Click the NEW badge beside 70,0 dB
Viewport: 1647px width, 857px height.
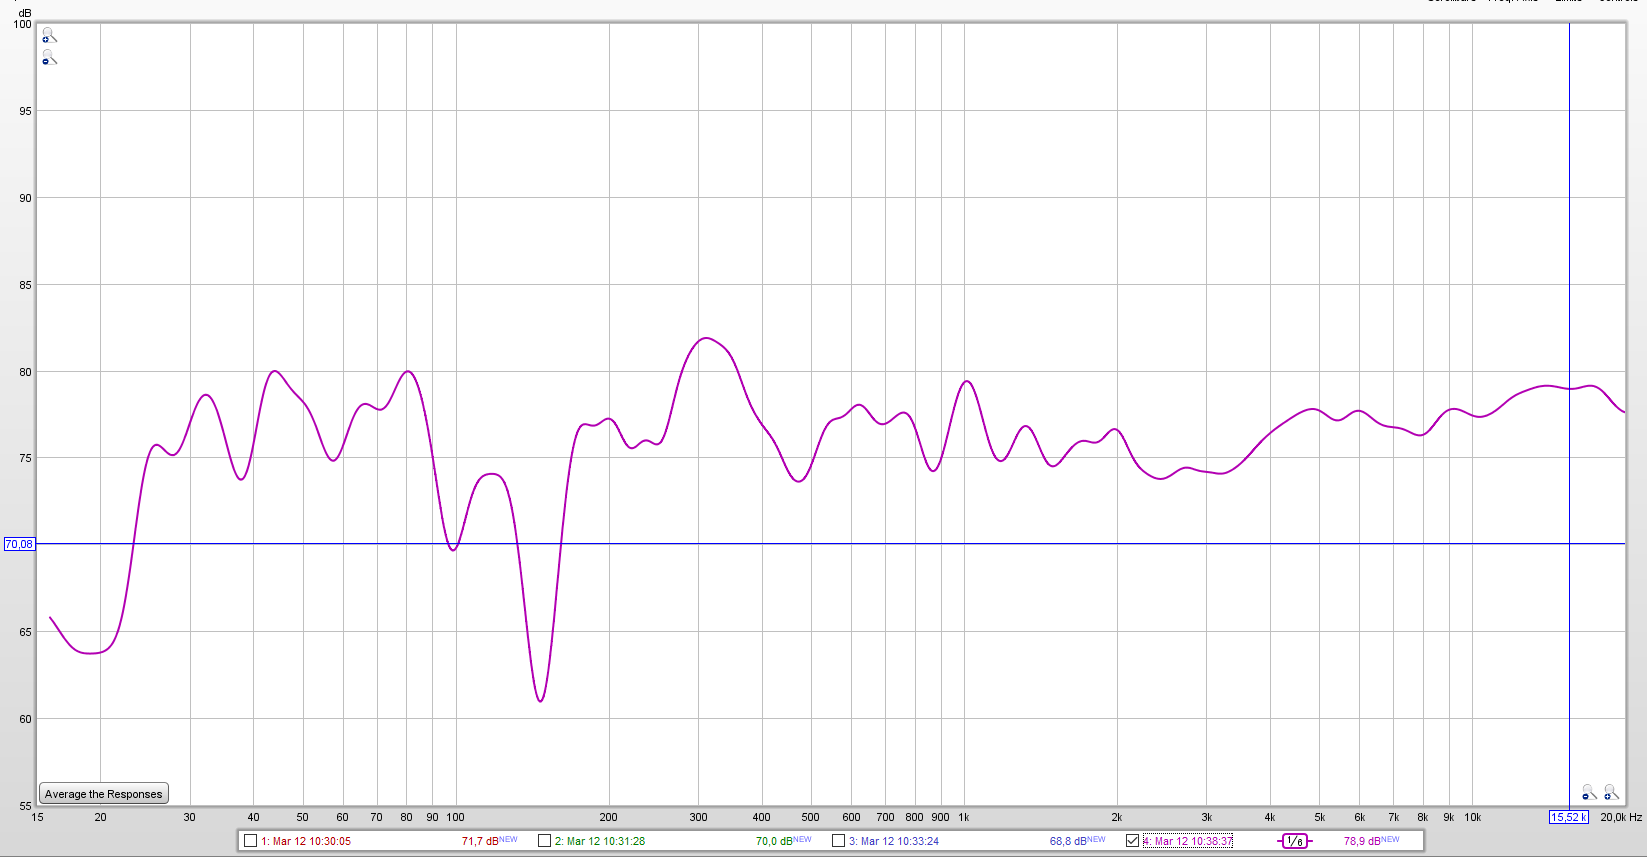[802, 840]
